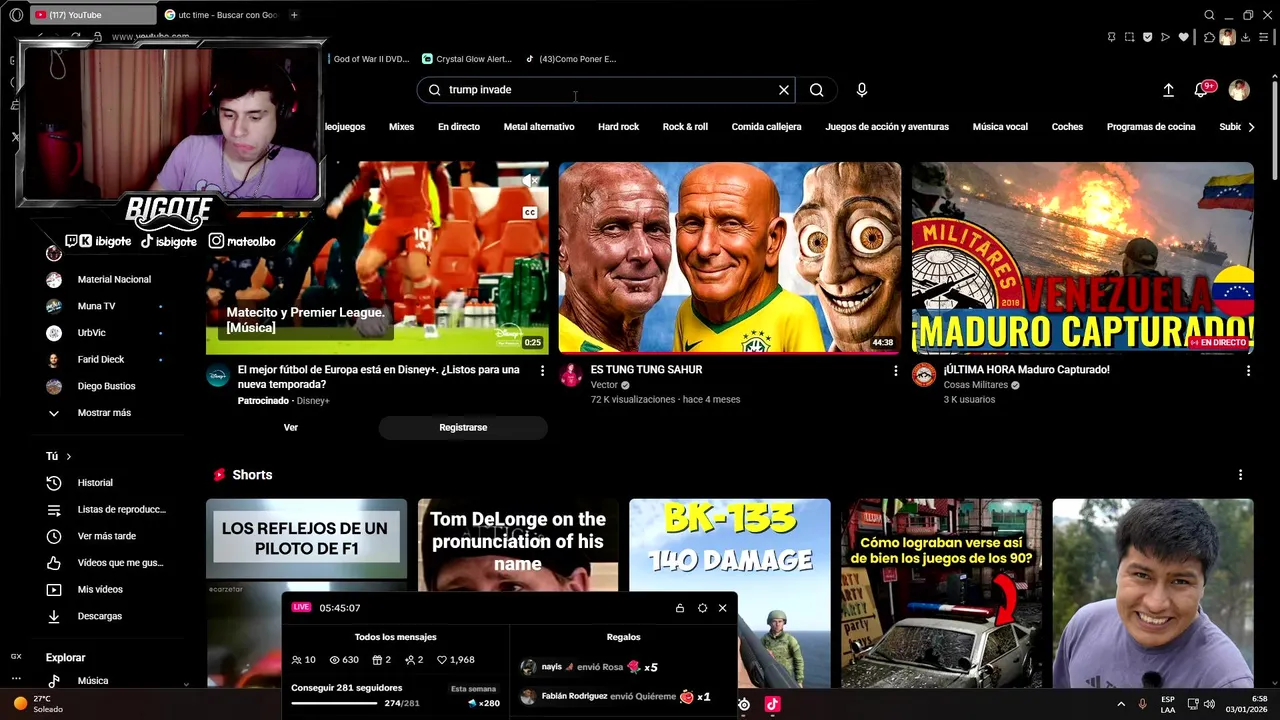Open the YouTube account avatar menu
1280x720 pixels.
(x=1239, y=90)
